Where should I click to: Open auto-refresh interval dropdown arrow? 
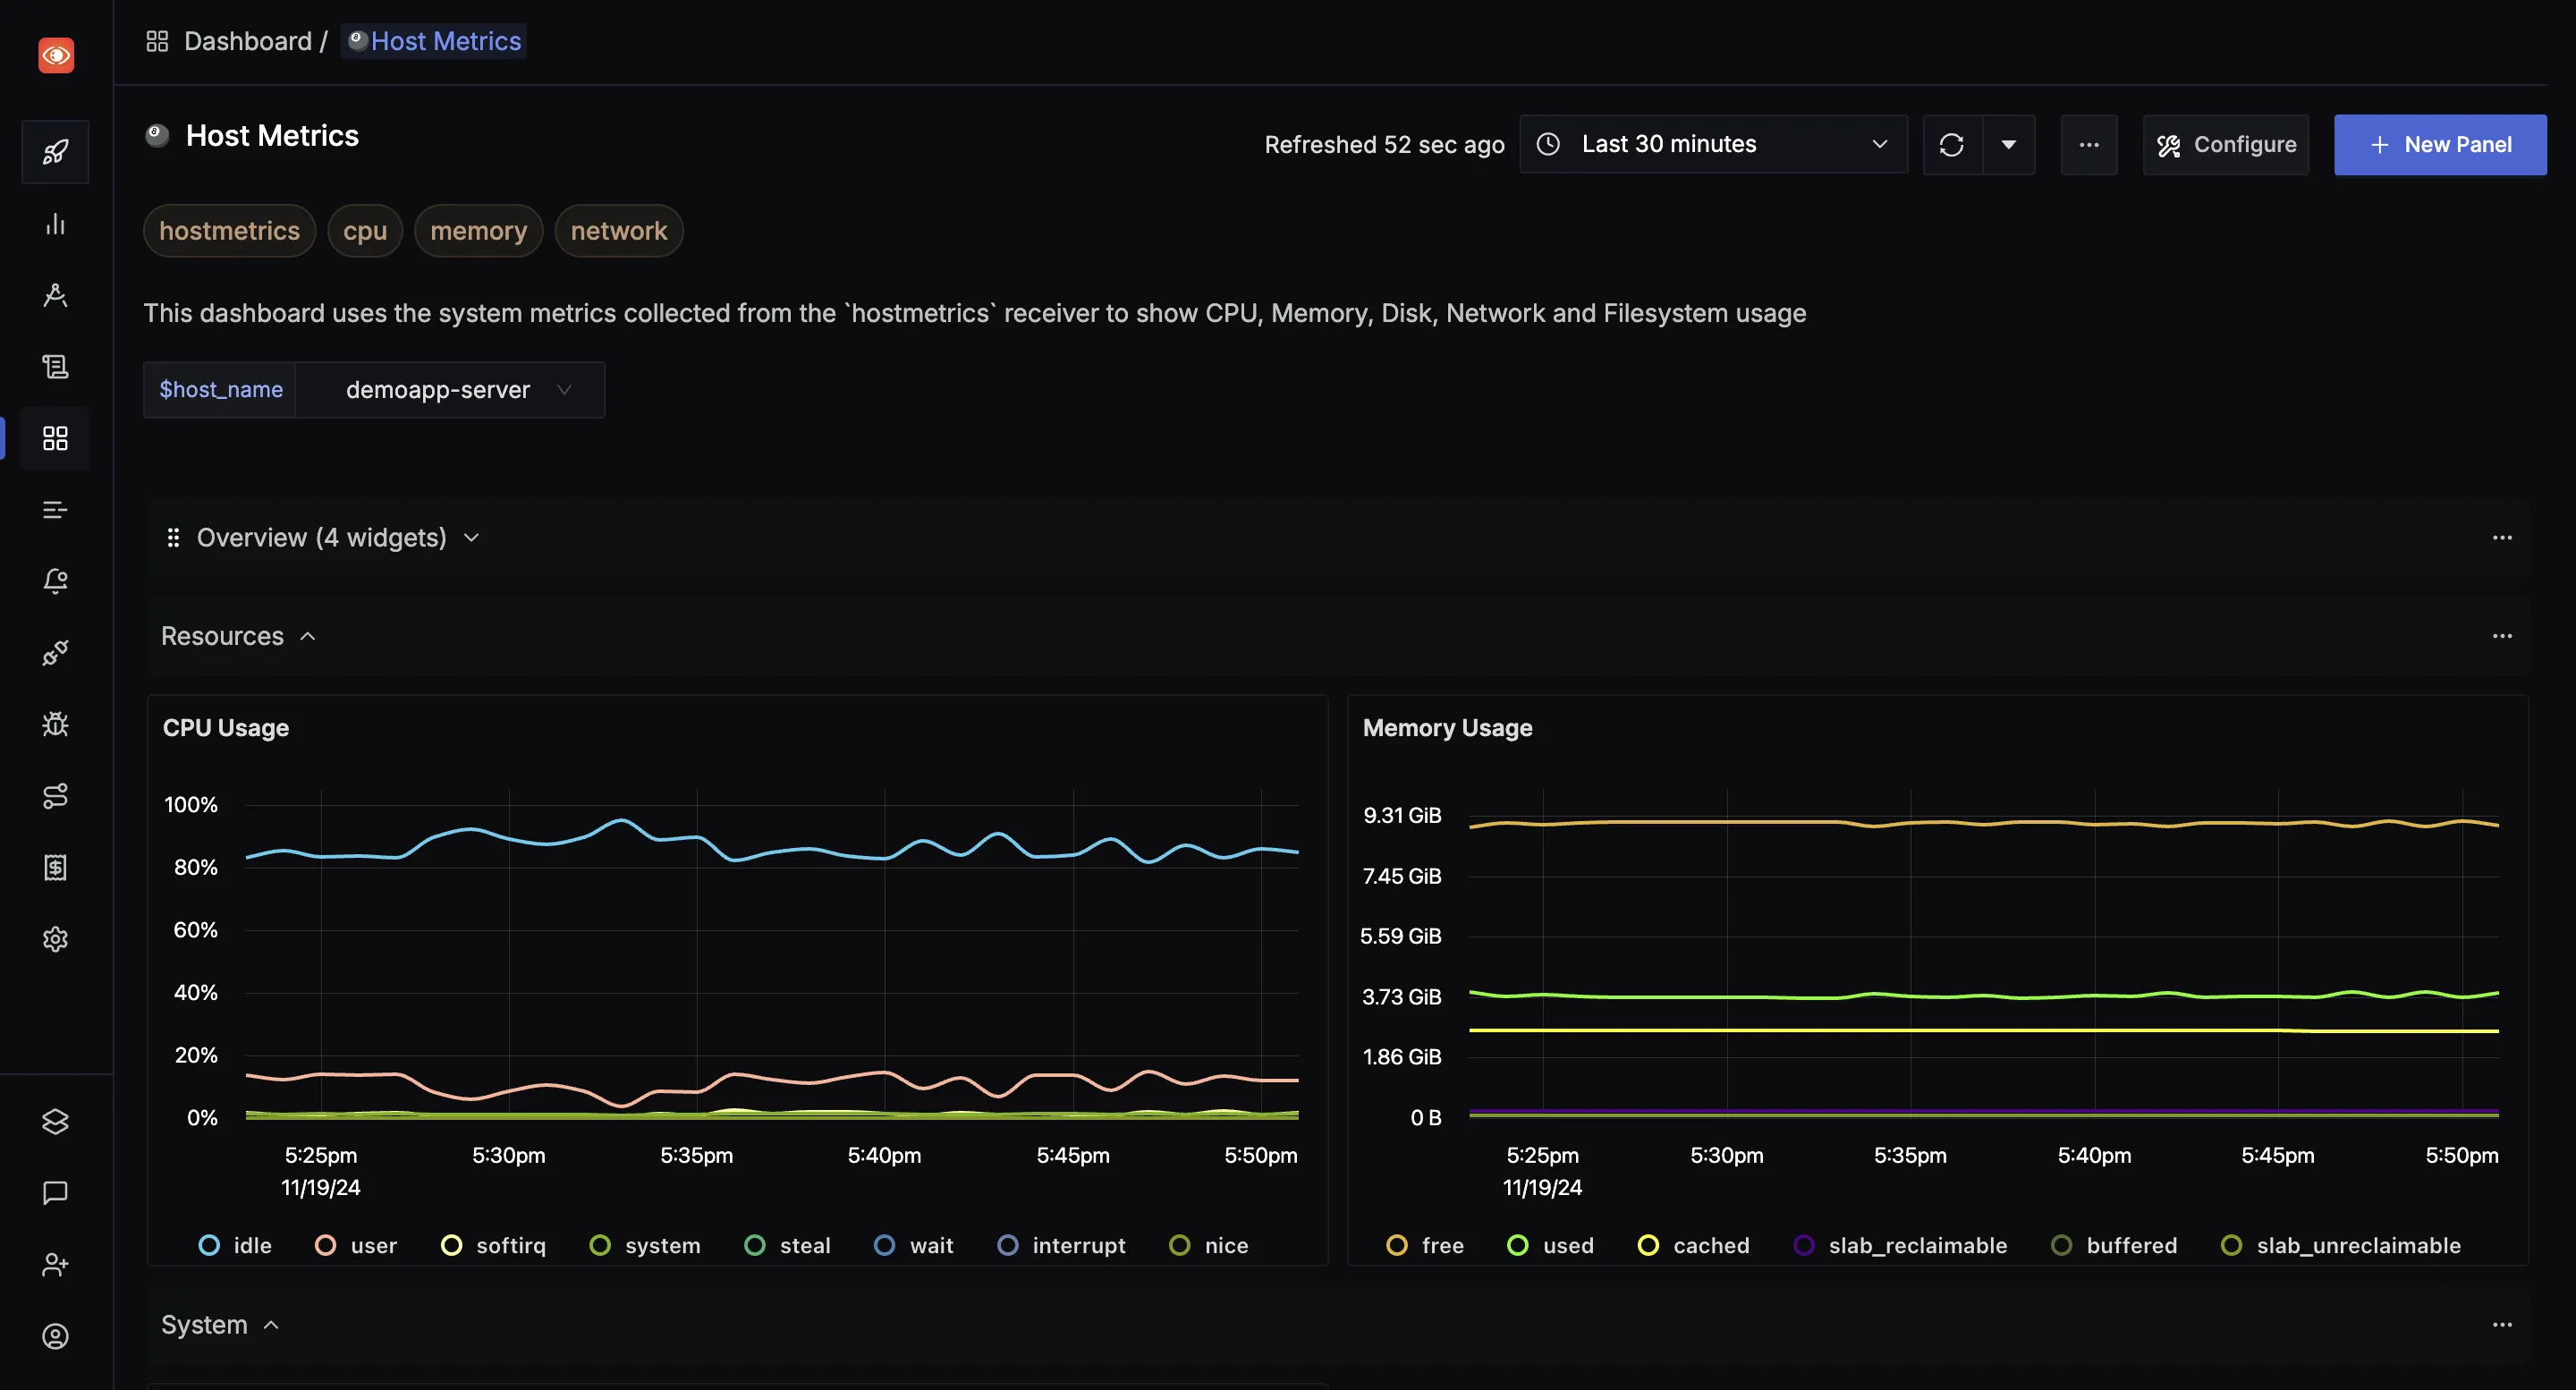2008,145
